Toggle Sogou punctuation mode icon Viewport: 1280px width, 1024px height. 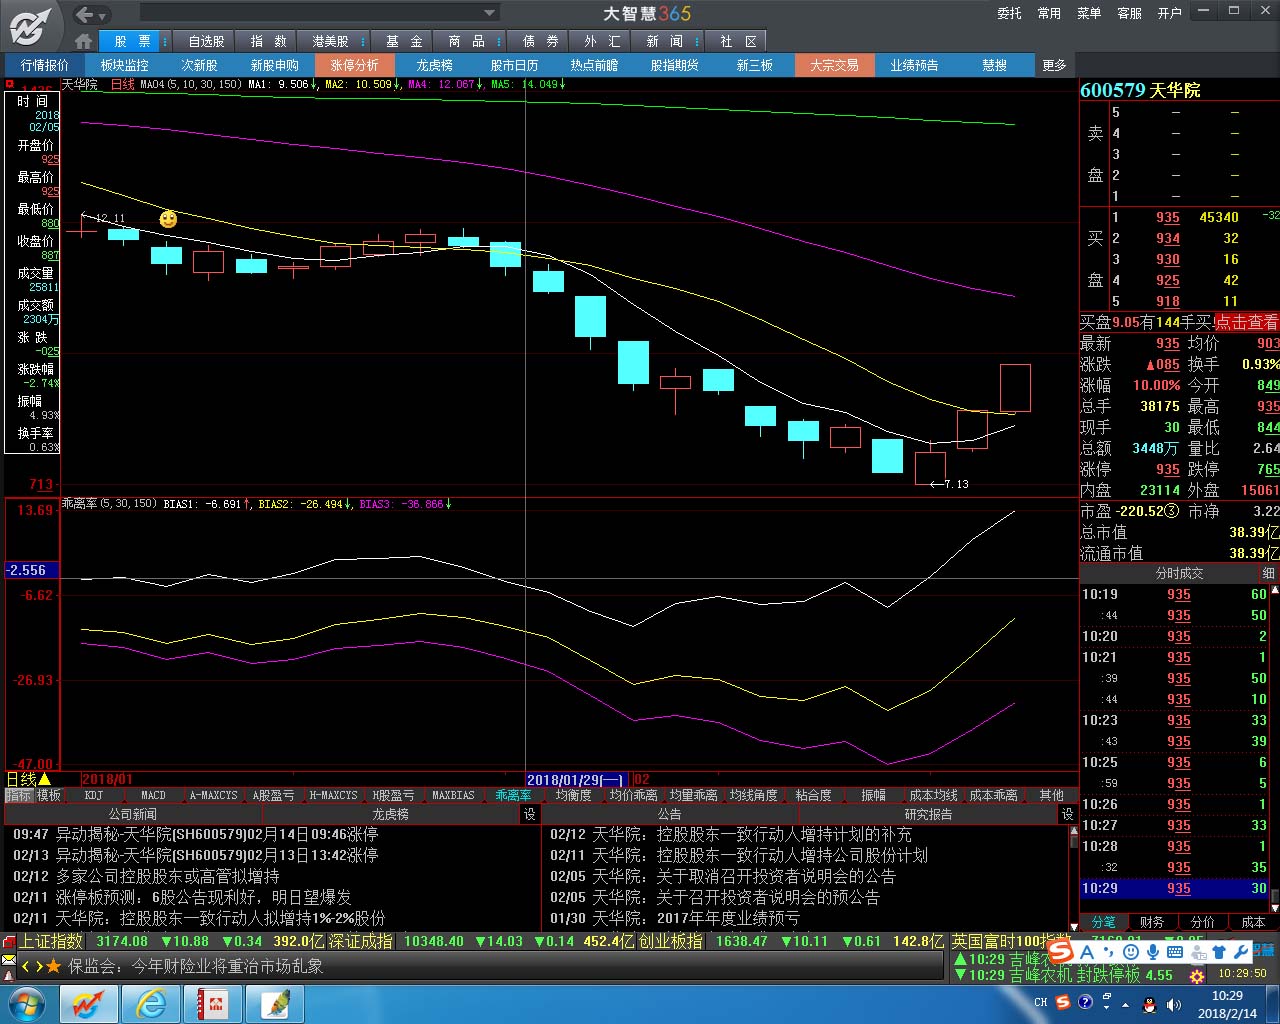(x=1109, y=952)
